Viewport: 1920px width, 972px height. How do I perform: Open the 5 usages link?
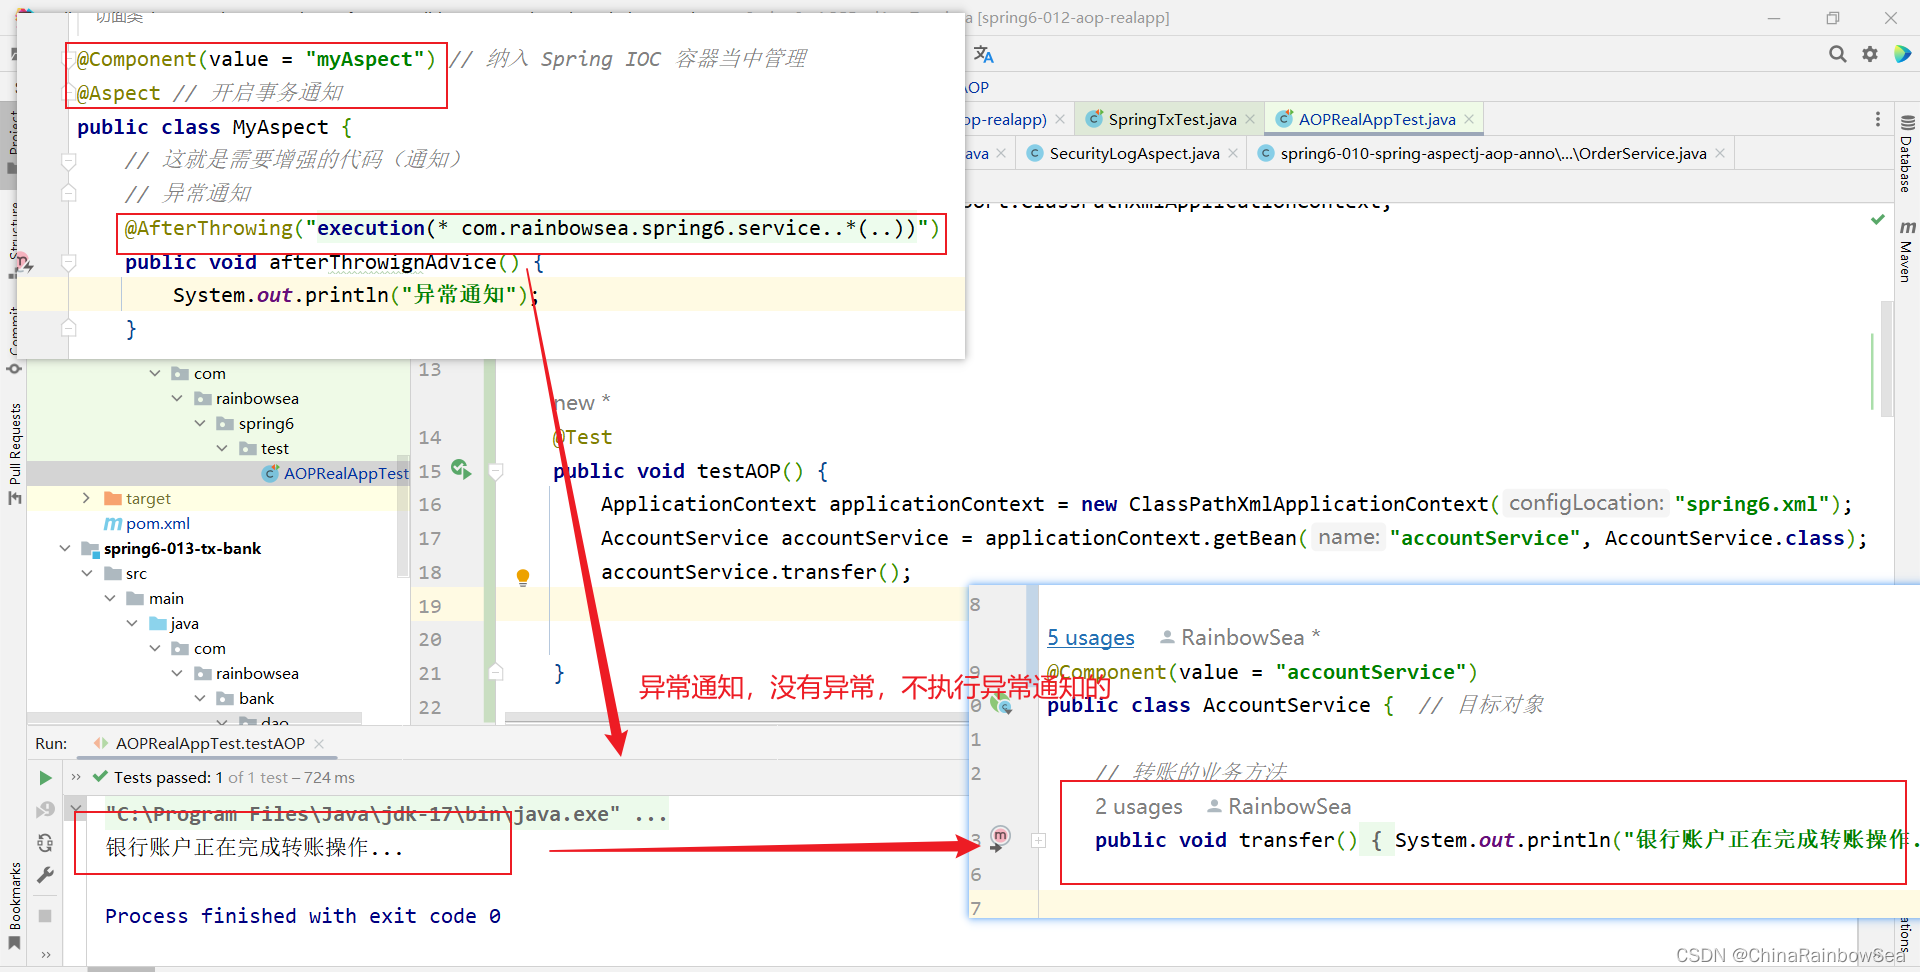pos(1091,637)
